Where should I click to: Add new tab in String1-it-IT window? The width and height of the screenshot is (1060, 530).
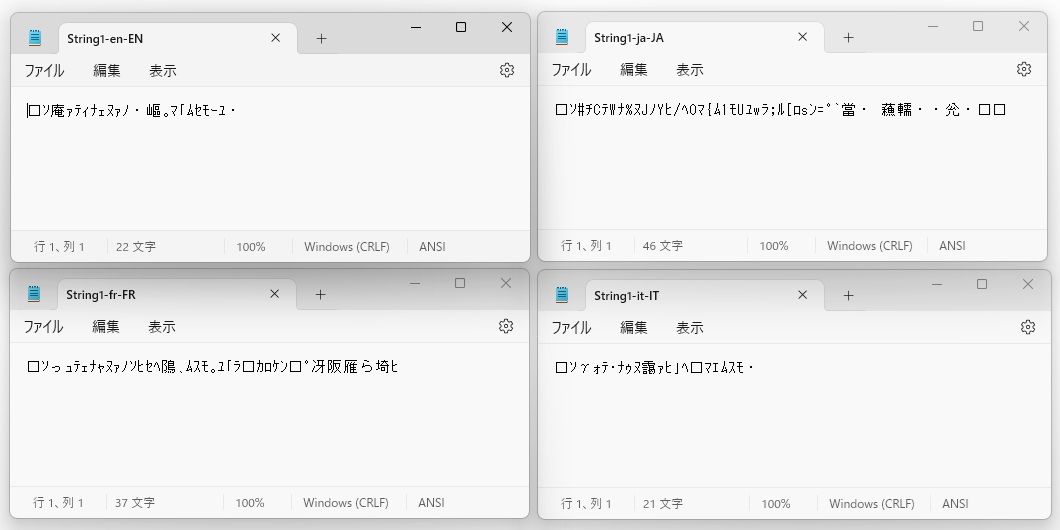[848, 296]
